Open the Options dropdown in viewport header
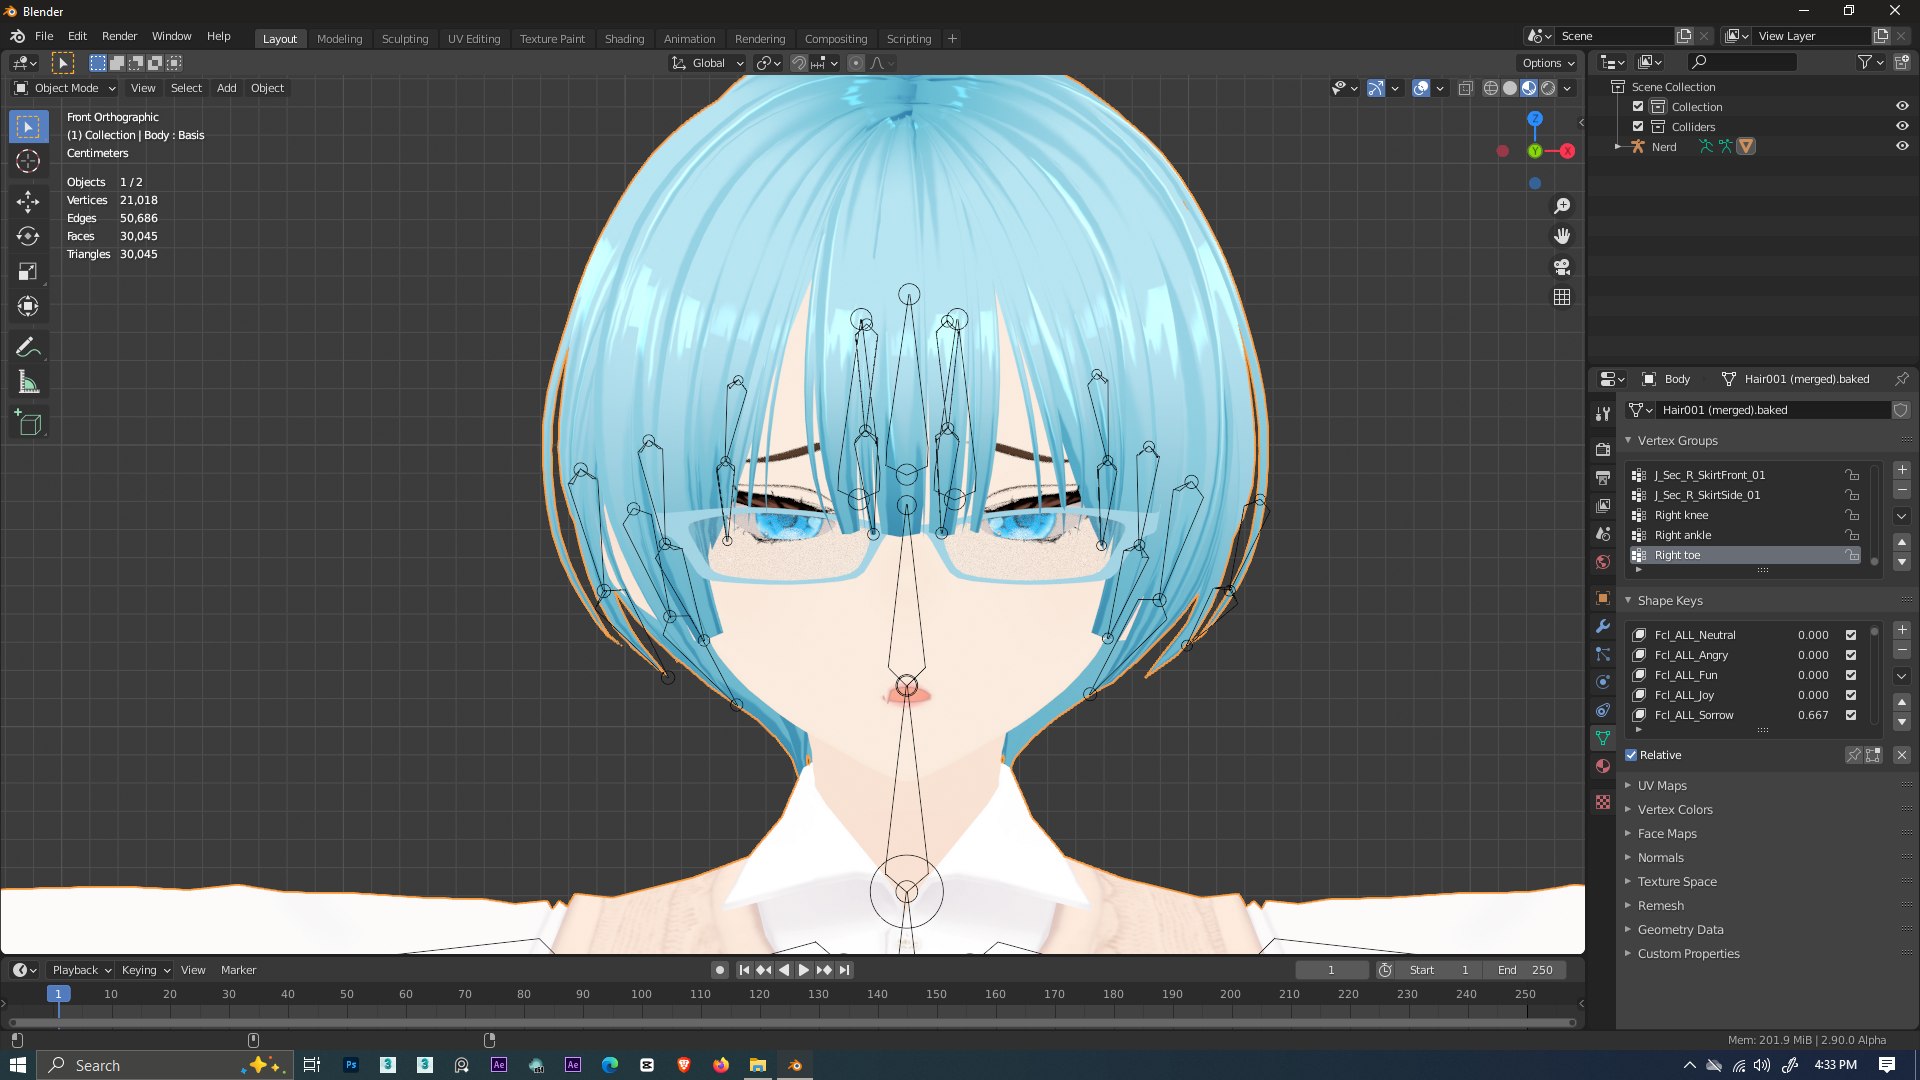This screenshot has height=1080, width=1920. [x=1548, y=63]
